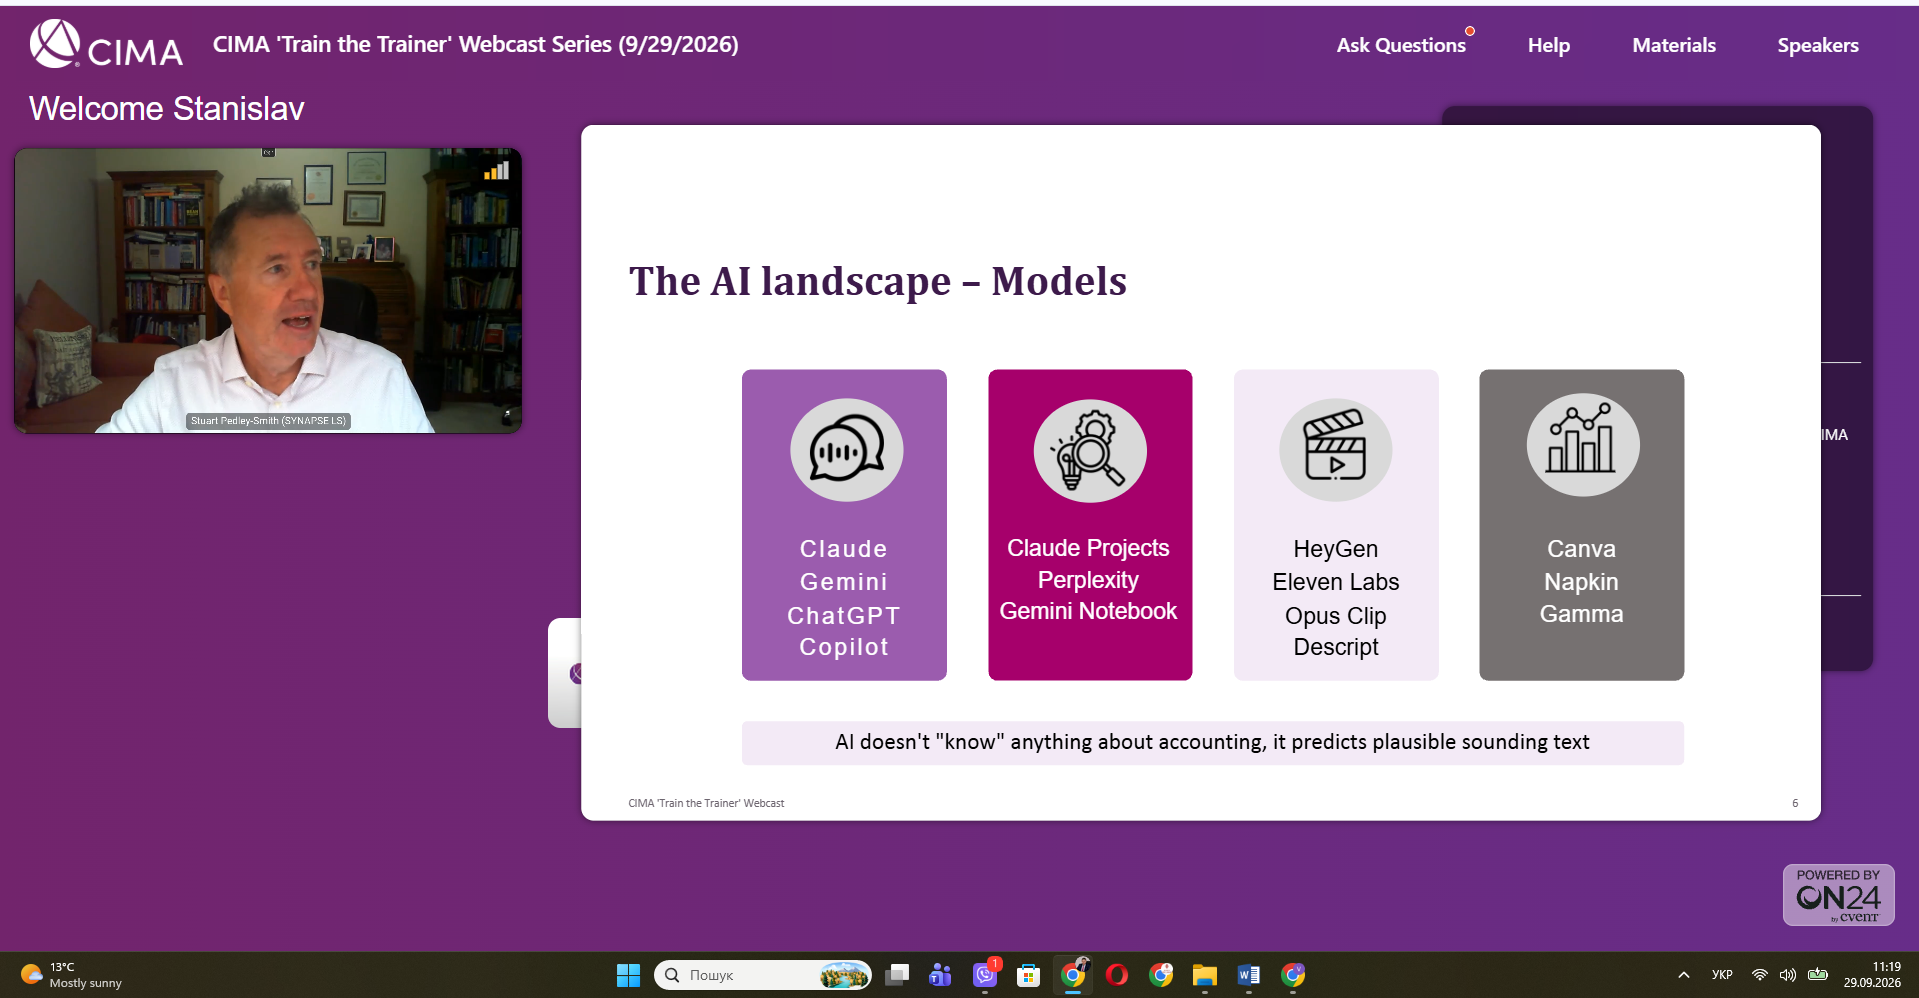Screen dimensions: 1919x998
Task: Open the Windows Start menu
Action: (628, 975)
